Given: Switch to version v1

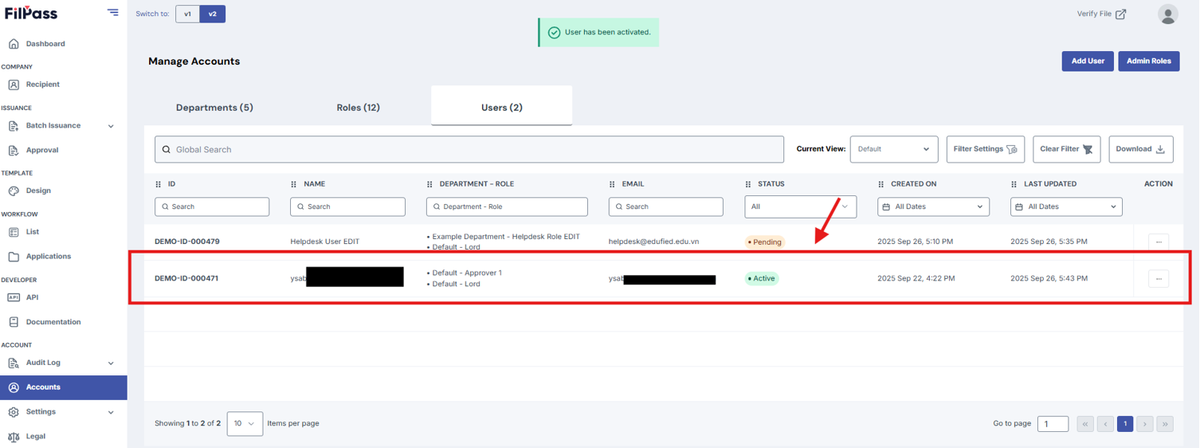Looking at the screenshot, I should 187,14.
